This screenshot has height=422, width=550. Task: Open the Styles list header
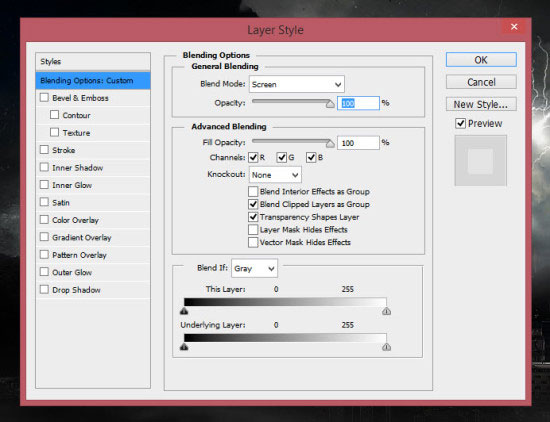93,61
